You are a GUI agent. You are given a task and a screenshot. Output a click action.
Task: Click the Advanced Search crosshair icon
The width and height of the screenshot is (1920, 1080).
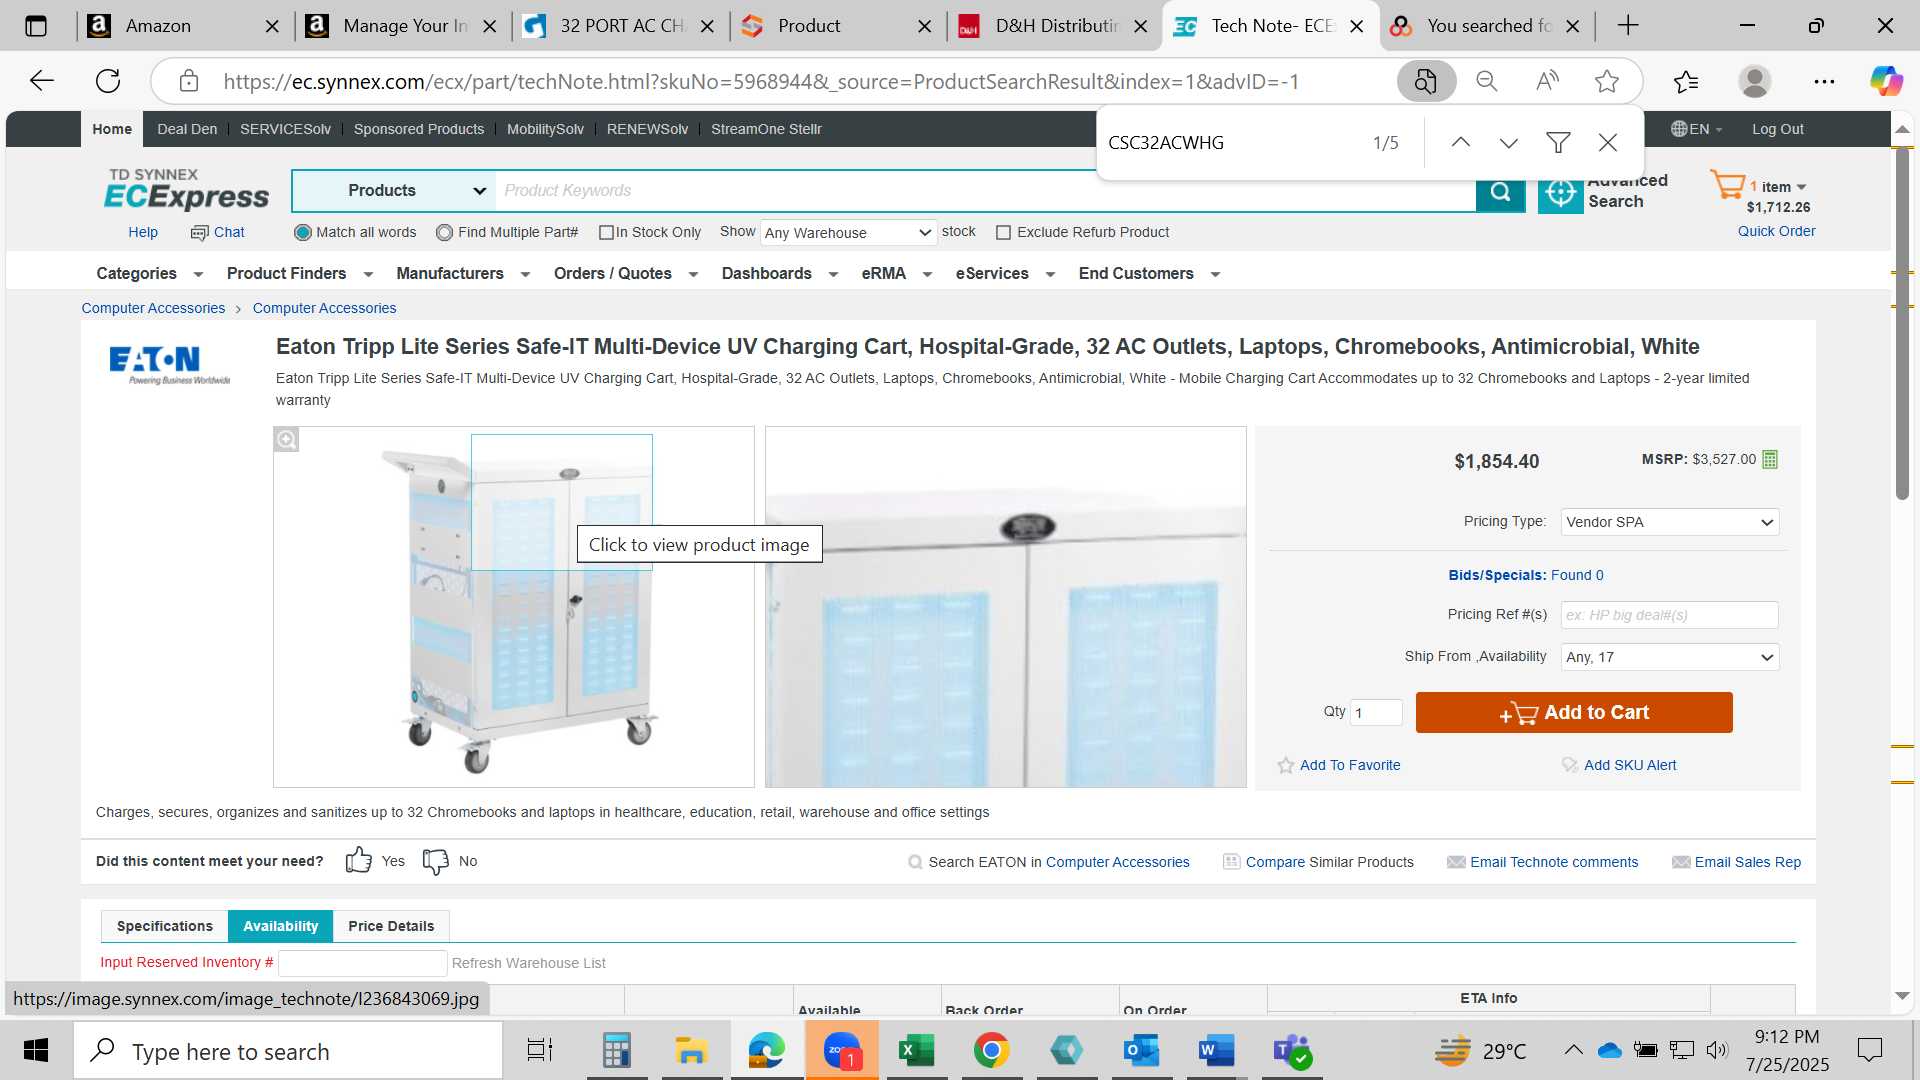[1560, 193]
